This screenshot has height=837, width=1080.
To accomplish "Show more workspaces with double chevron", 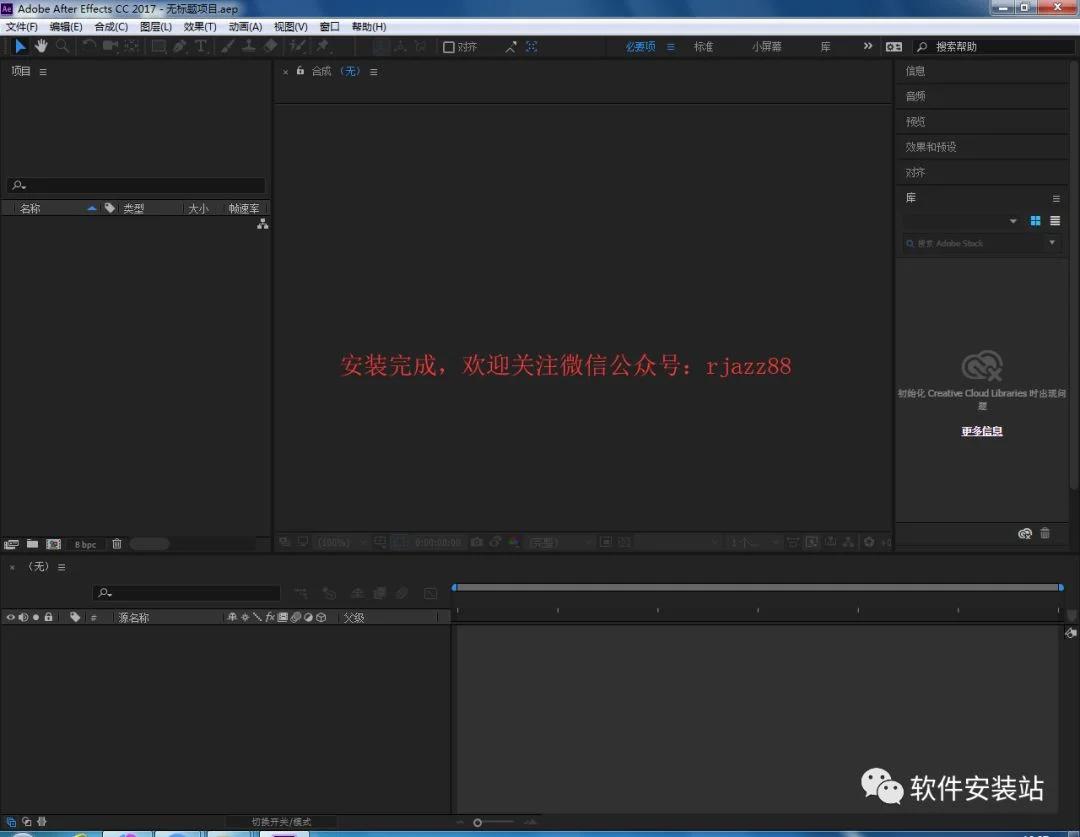I will [x=868, y=46].
